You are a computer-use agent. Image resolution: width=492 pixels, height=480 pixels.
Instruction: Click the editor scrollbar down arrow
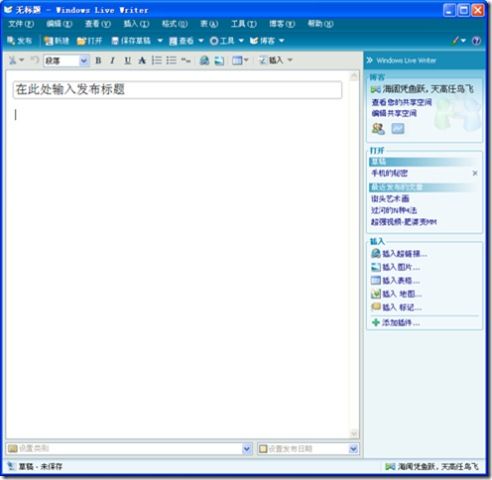click(x=354, y=433)
